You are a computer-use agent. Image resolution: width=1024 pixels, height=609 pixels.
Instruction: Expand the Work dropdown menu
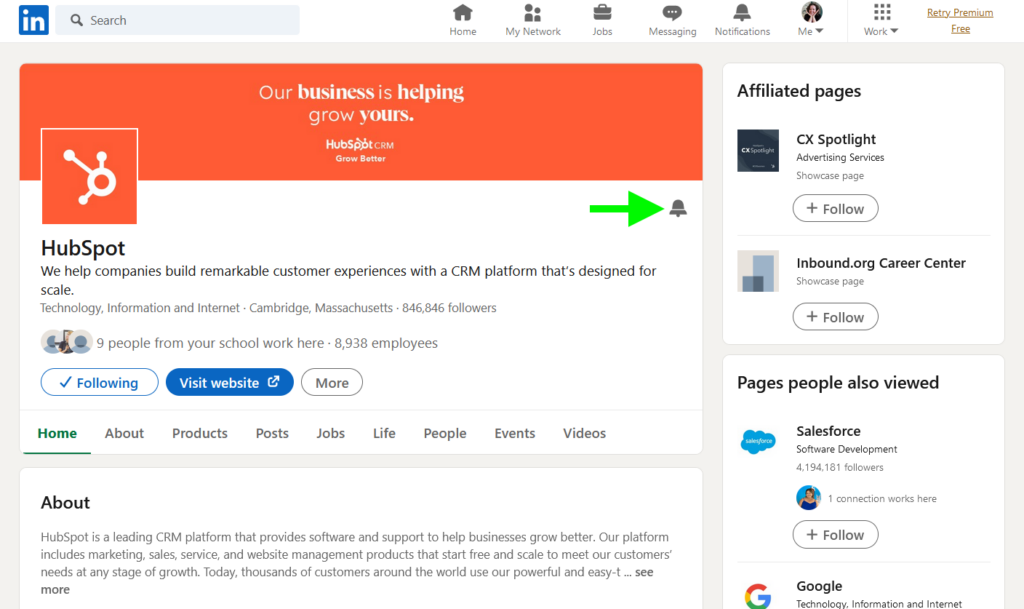coord(879,22)
